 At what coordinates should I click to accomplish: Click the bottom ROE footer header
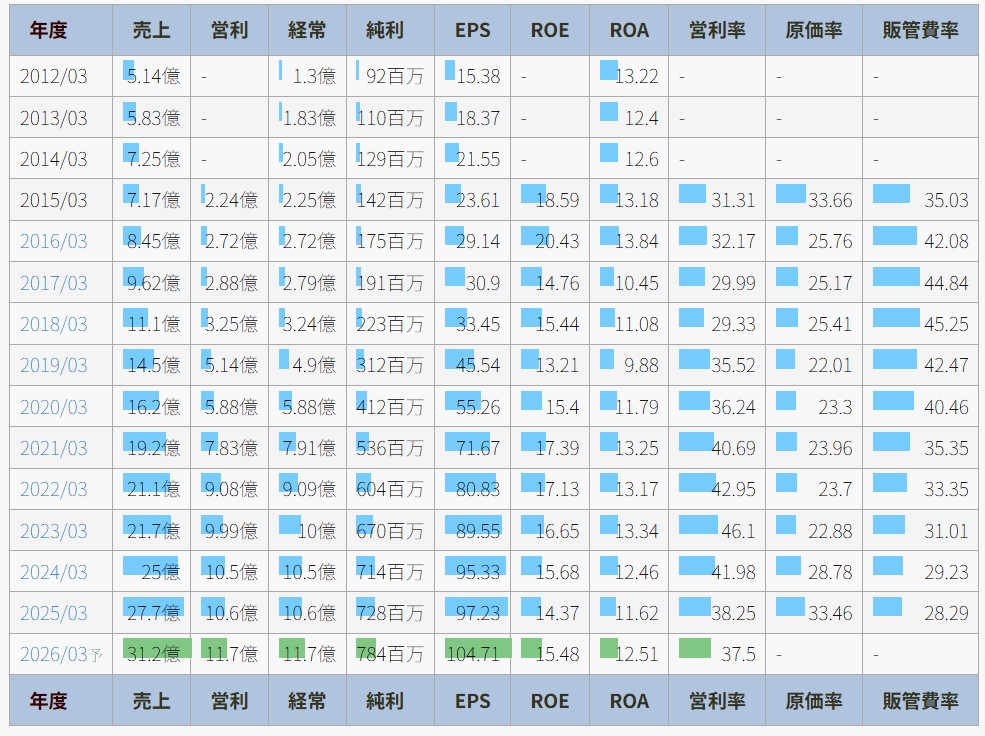tap(550, 701)
